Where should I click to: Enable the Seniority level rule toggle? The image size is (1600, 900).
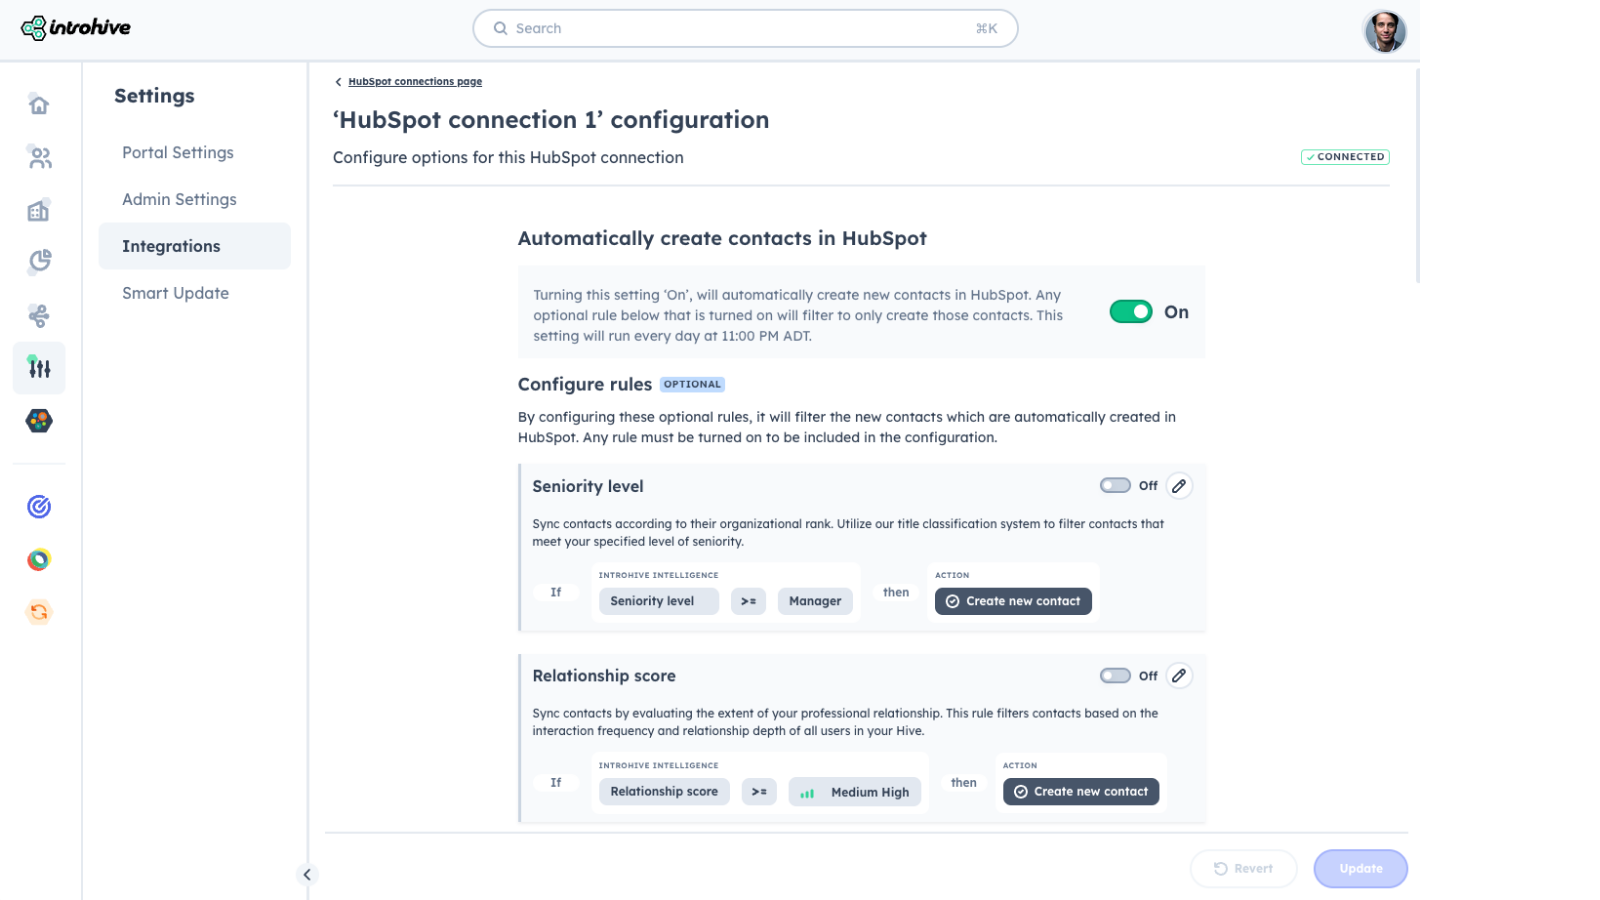click(1115, 486)
